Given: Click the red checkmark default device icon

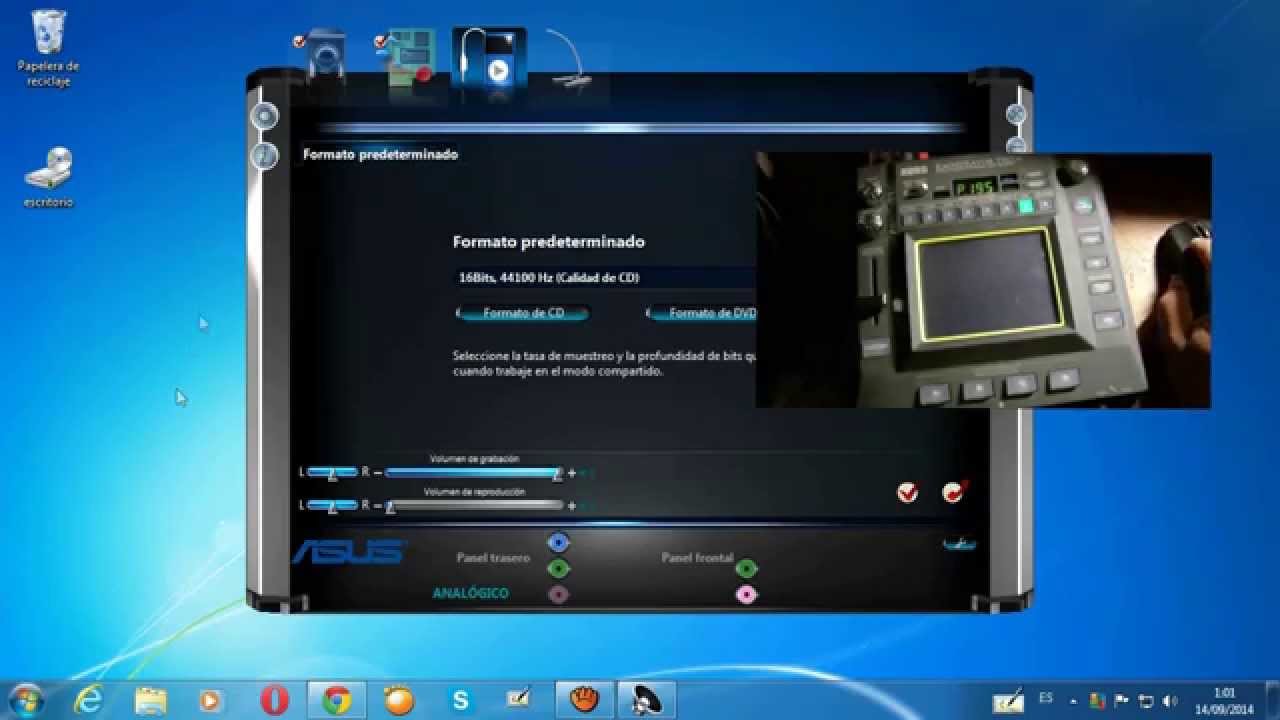Looking at the screenshot, I should (955, 491).
